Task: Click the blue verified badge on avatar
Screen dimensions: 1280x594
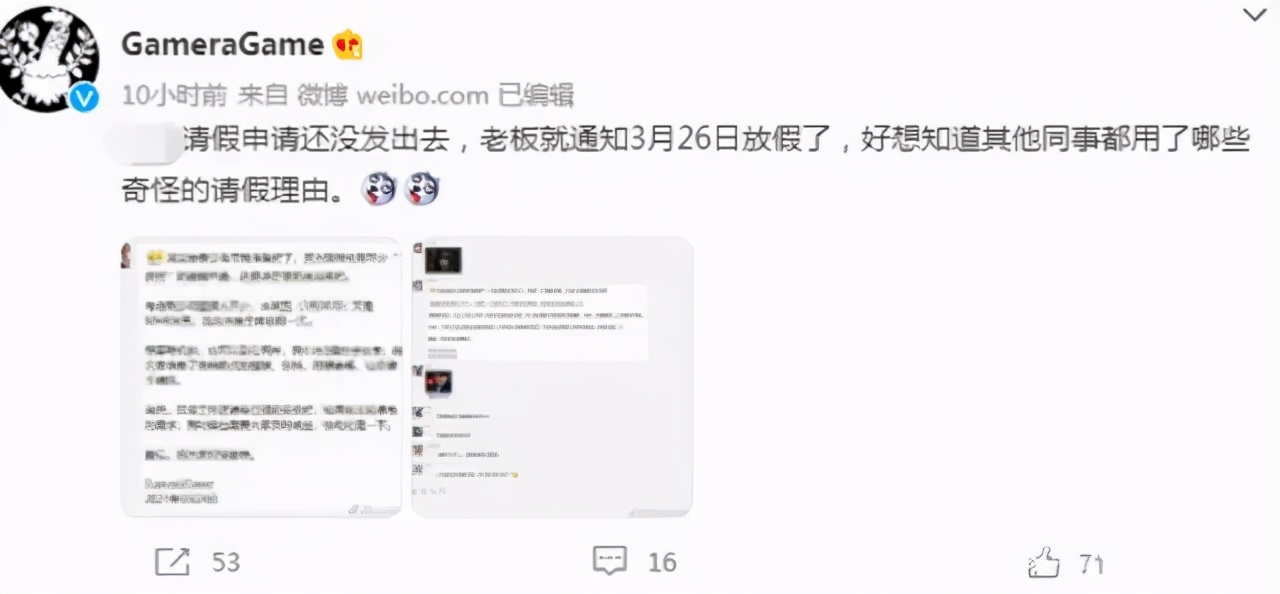Action: pyautogui.click(x=86, y=97)
